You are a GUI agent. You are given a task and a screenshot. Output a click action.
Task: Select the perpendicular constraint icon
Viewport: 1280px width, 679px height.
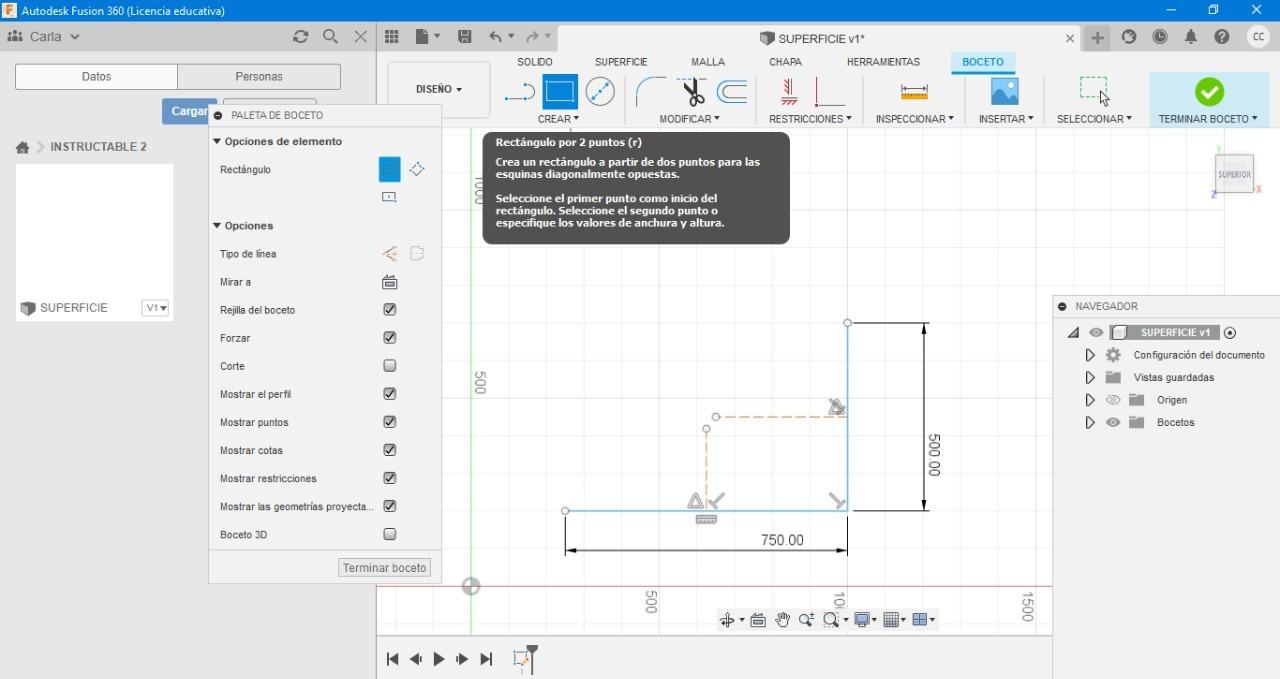tap(830, 93)
